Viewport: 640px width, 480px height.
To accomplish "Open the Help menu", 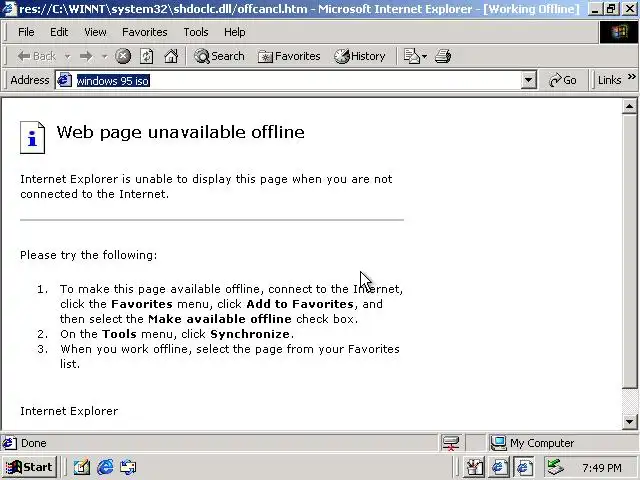I will [235, 32].
